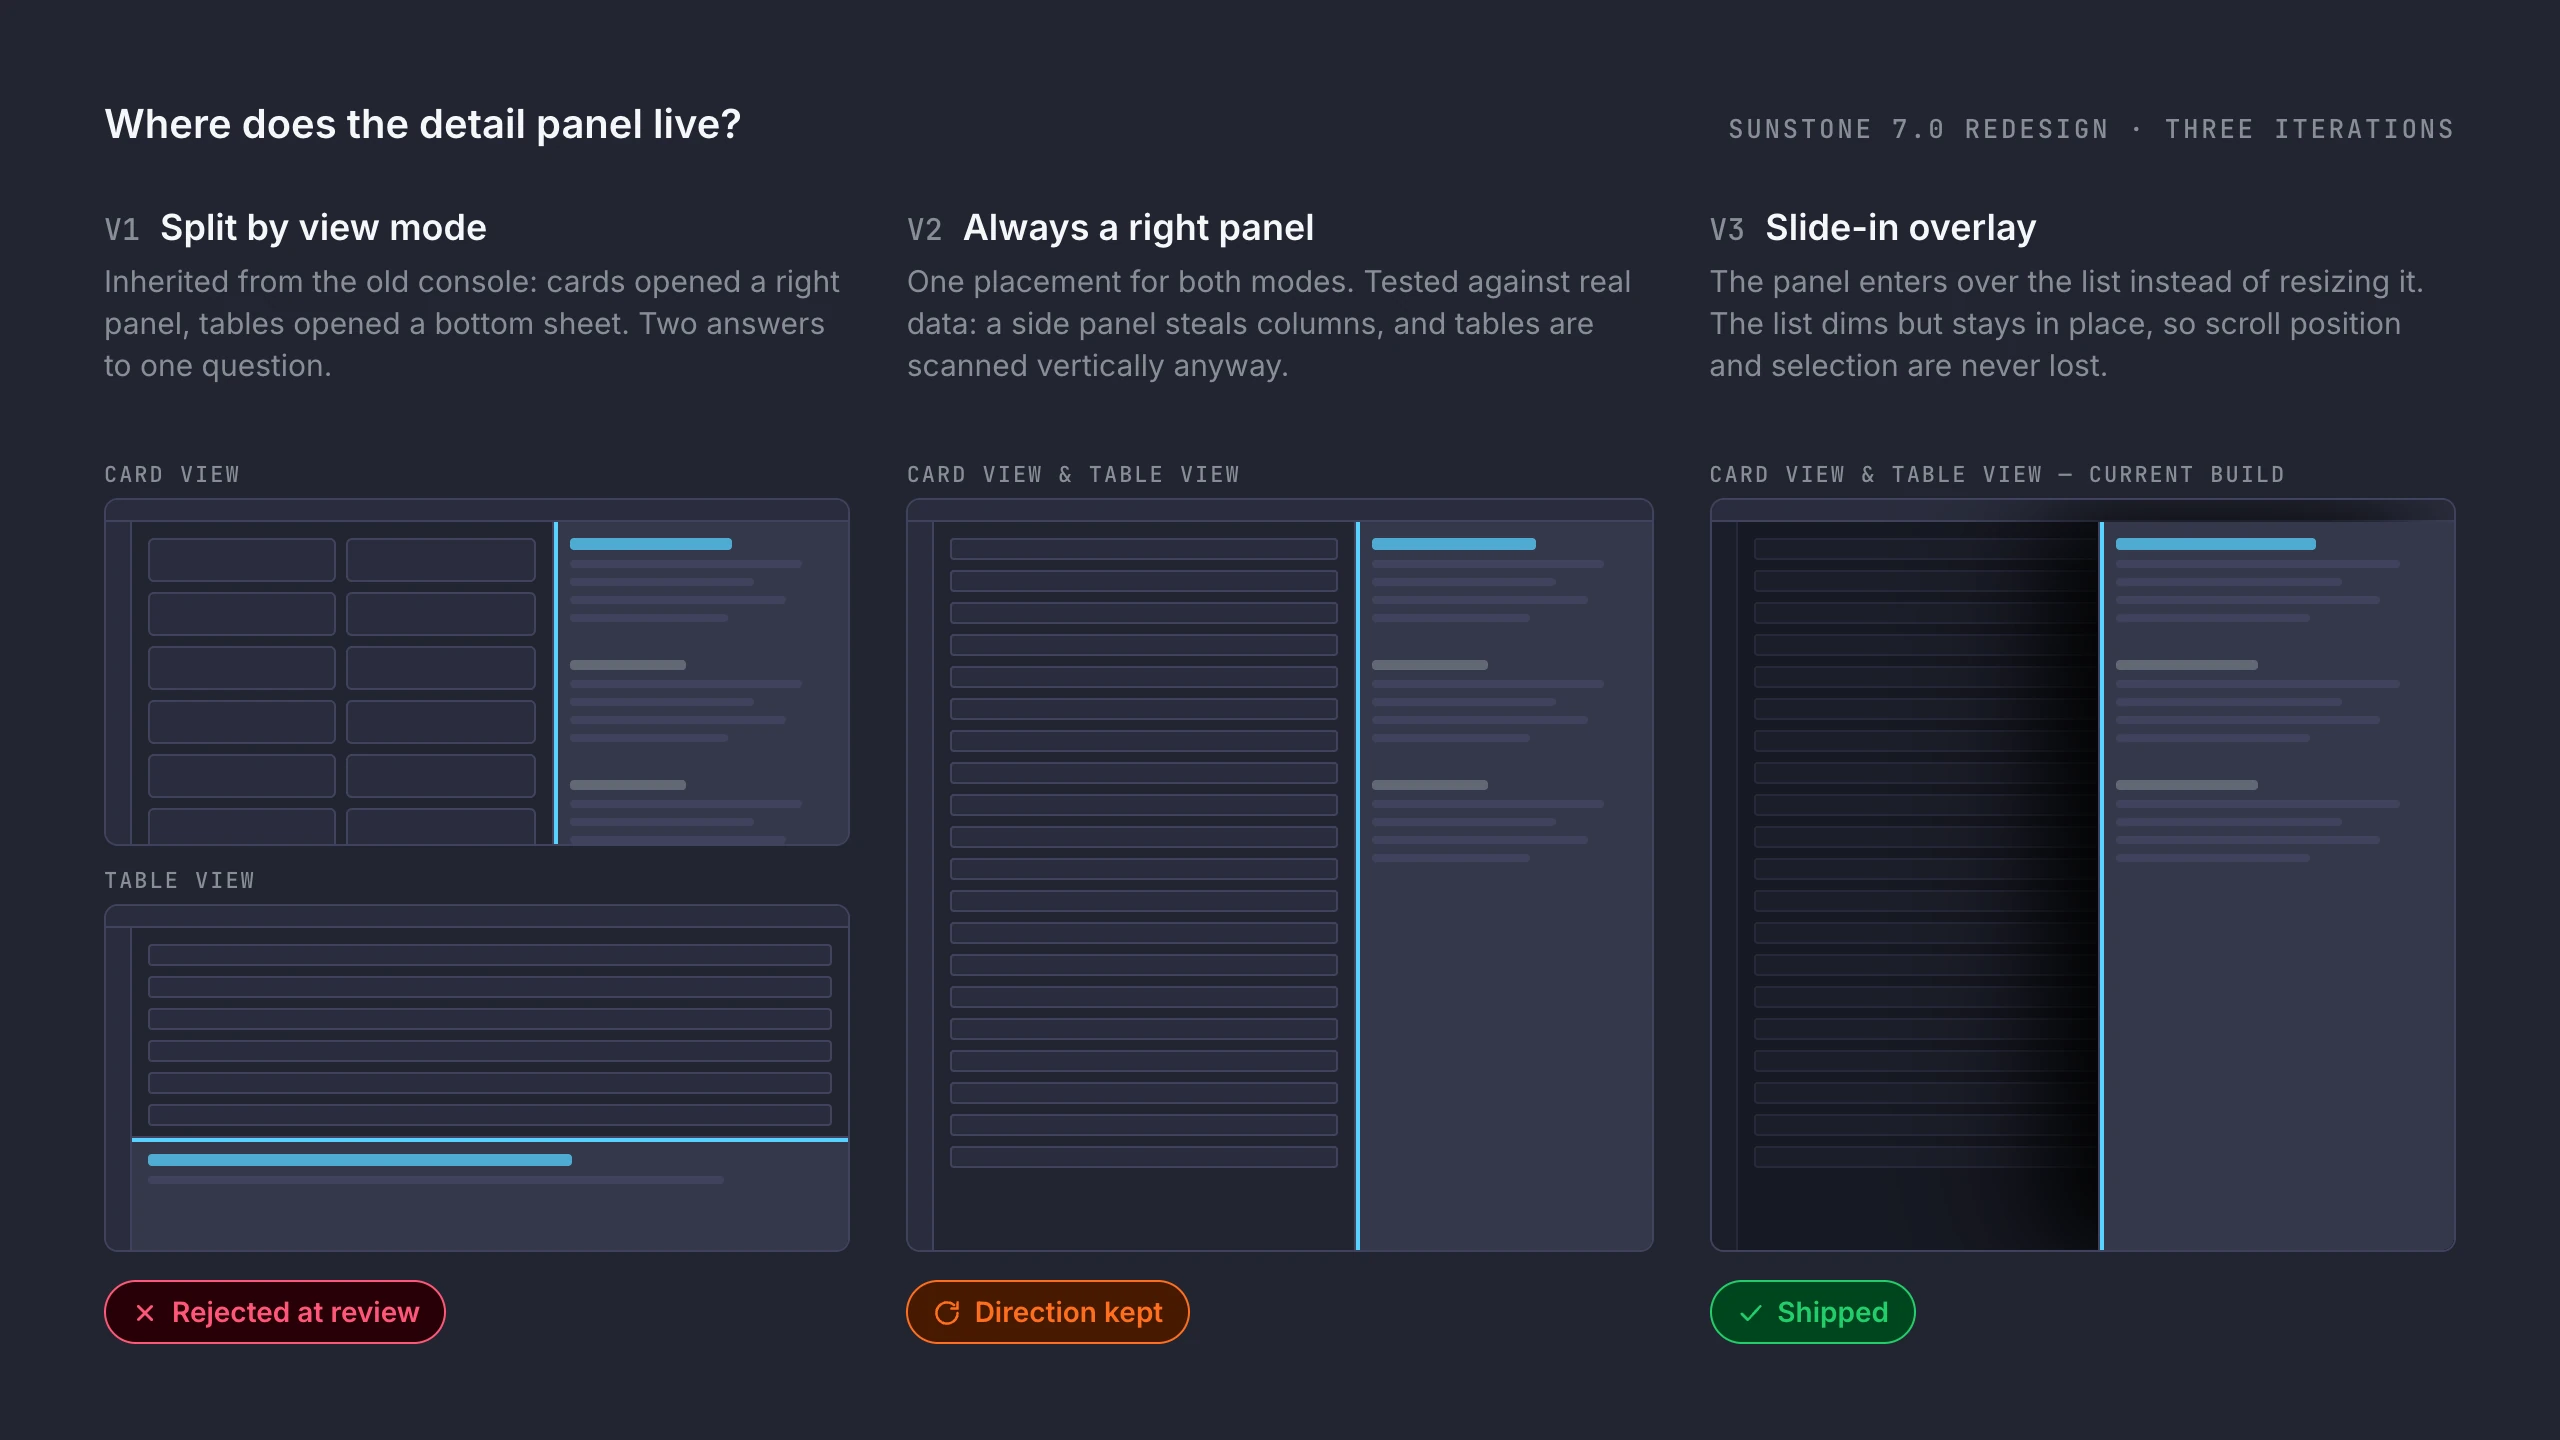Click the paragraph starting 'The panel enters over the list'
This screenshot has height=1440, width=2560.
2066,324
